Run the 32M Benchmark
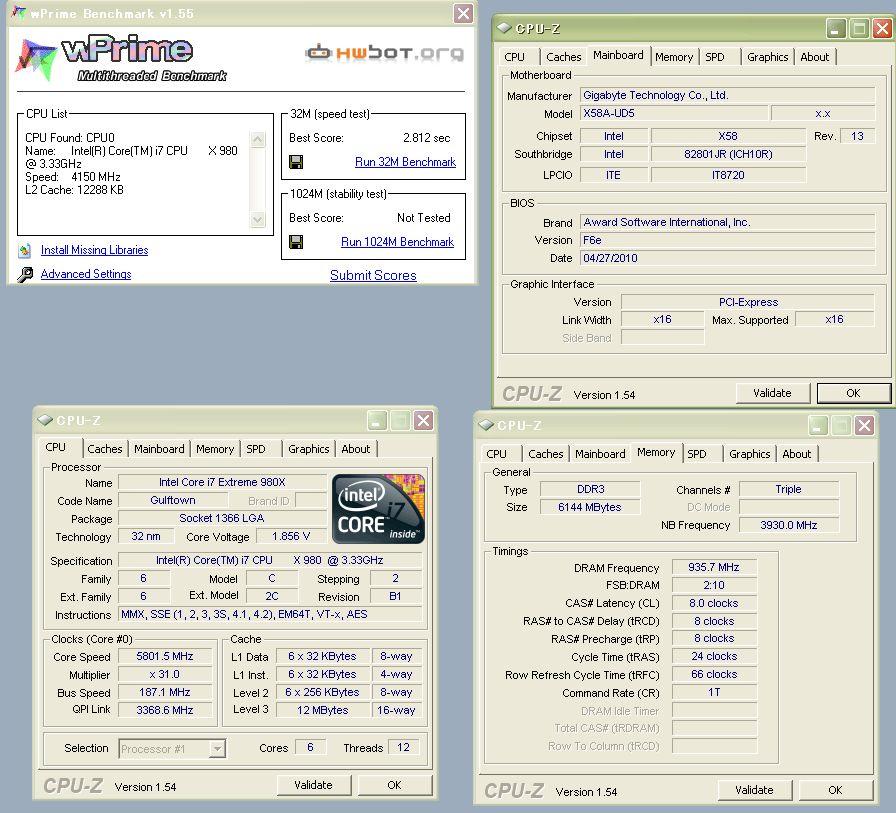896x813 pixels. tap(405, 162)
